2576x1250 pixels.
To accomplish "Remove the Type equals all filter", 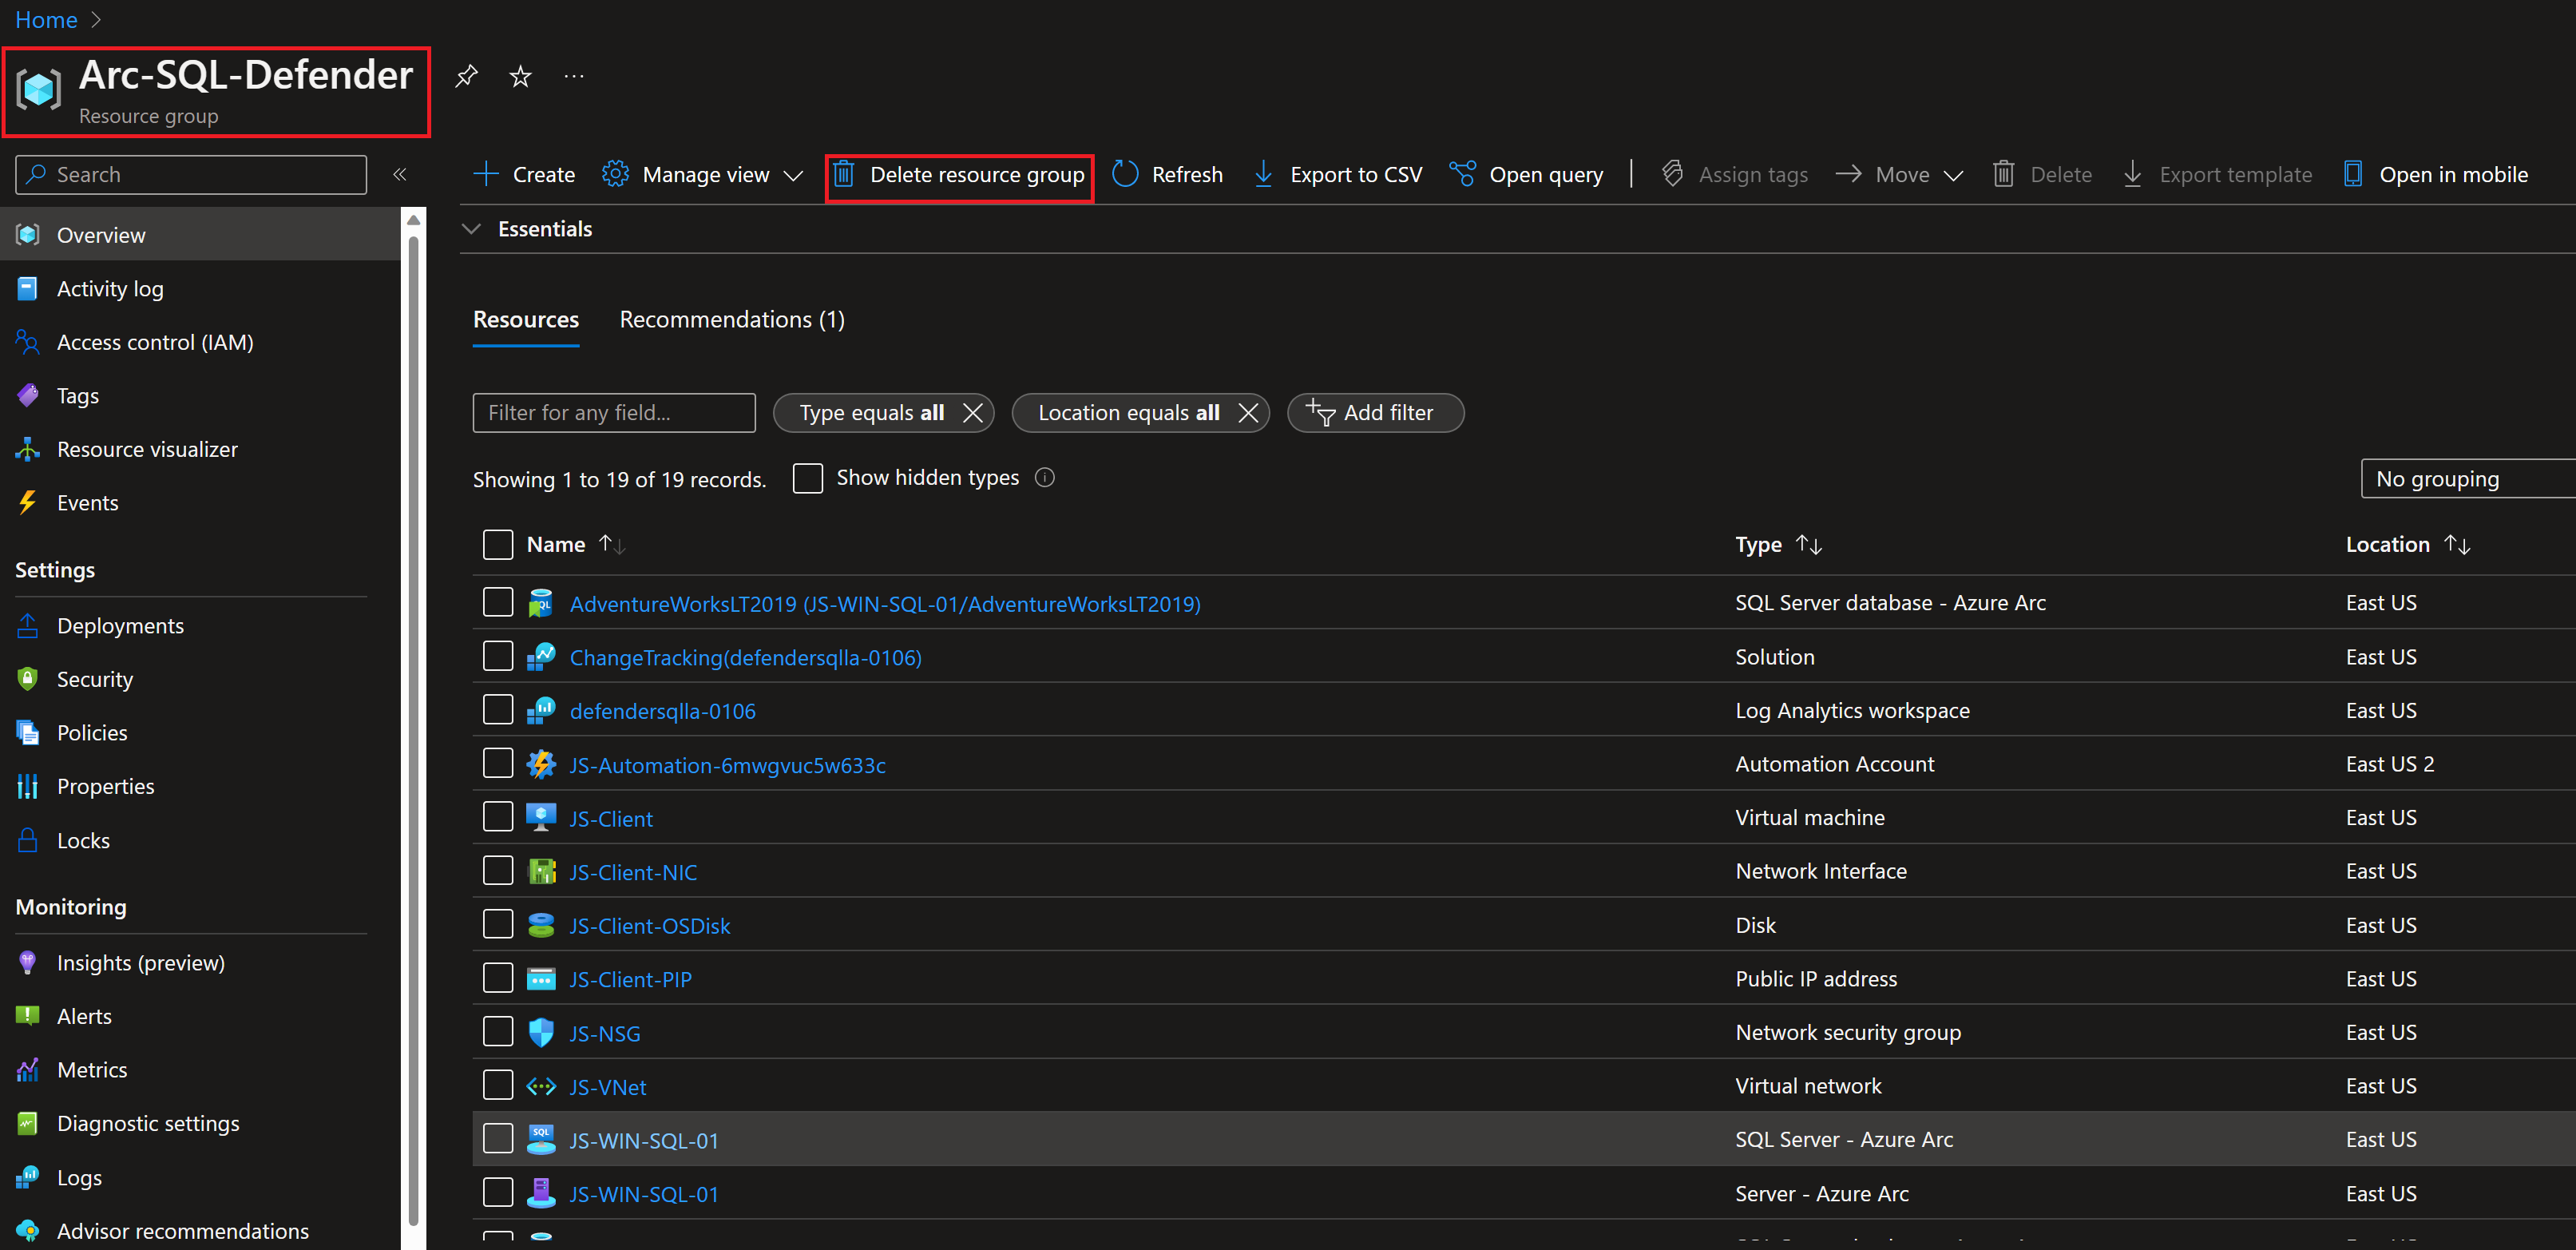I will point(972,413).
